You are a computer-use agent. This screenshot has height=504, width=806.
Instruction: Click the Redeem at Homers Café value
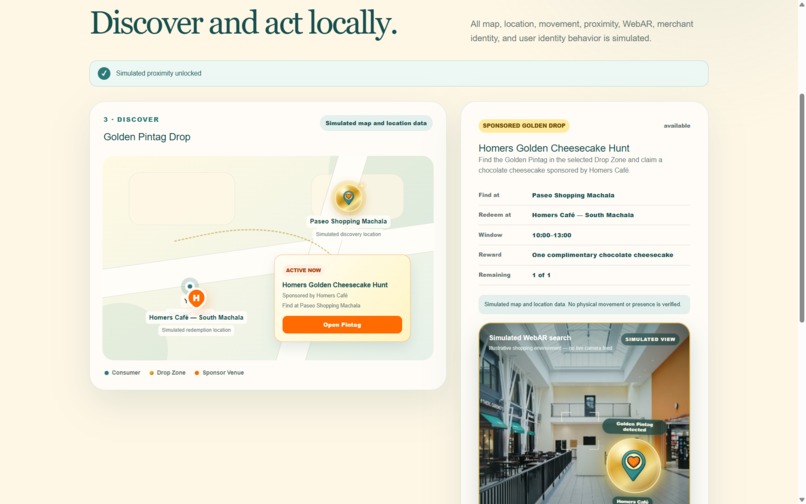coord(583,215)
